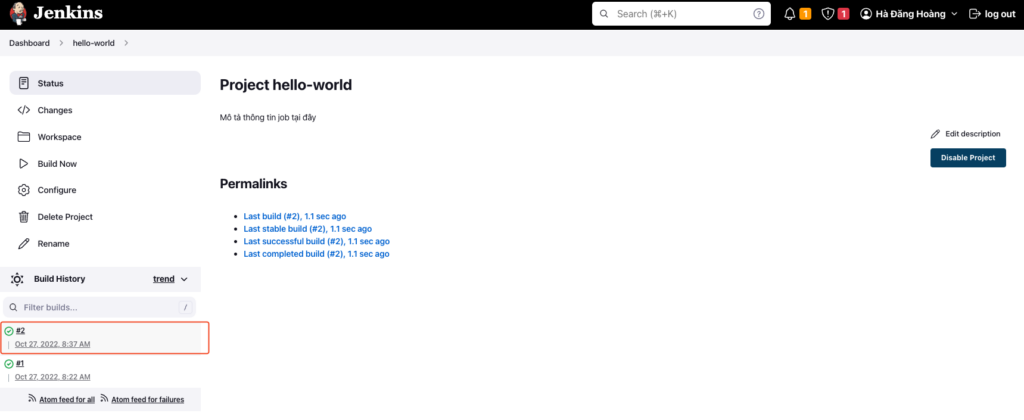1024x420 pixels.
Task: Click the Edit description pencil icon
Action: 935,134
